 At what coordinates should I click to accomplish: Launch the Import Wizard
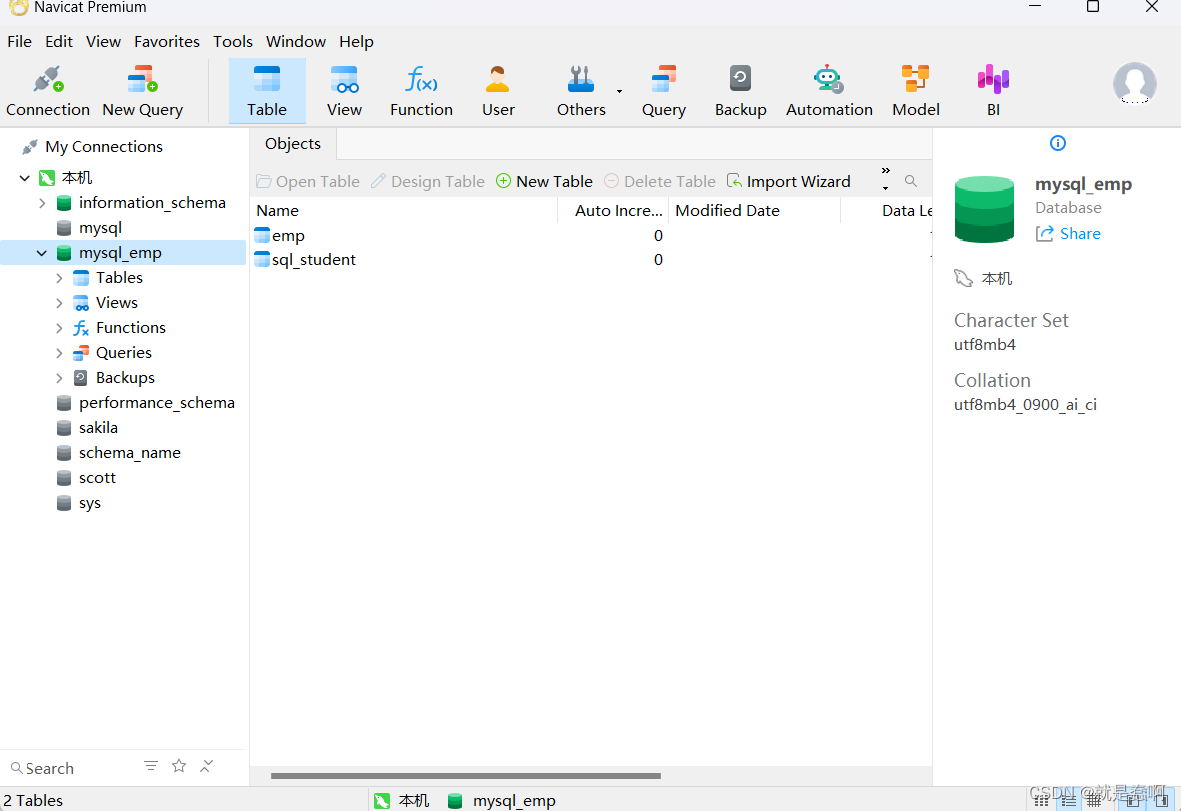[x=789, y=181]
